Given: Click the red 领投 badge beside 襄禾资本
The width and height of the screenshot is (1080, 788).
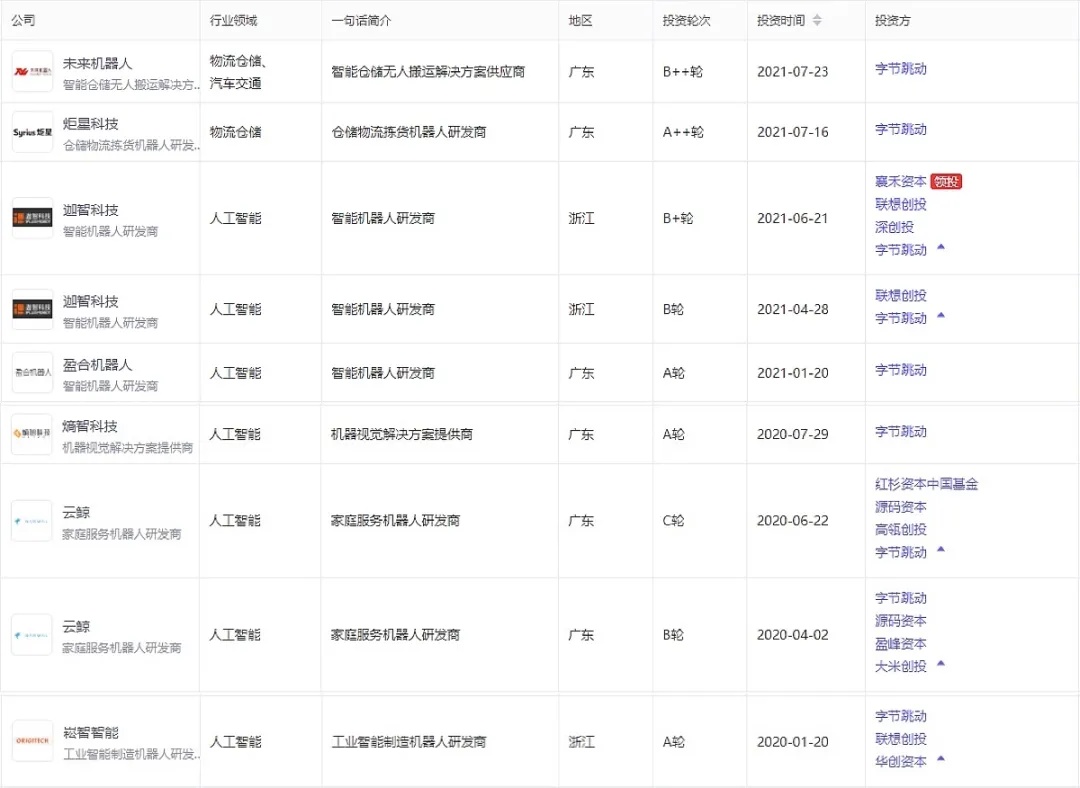Looking at the screenshot, I should click(946, 182).
